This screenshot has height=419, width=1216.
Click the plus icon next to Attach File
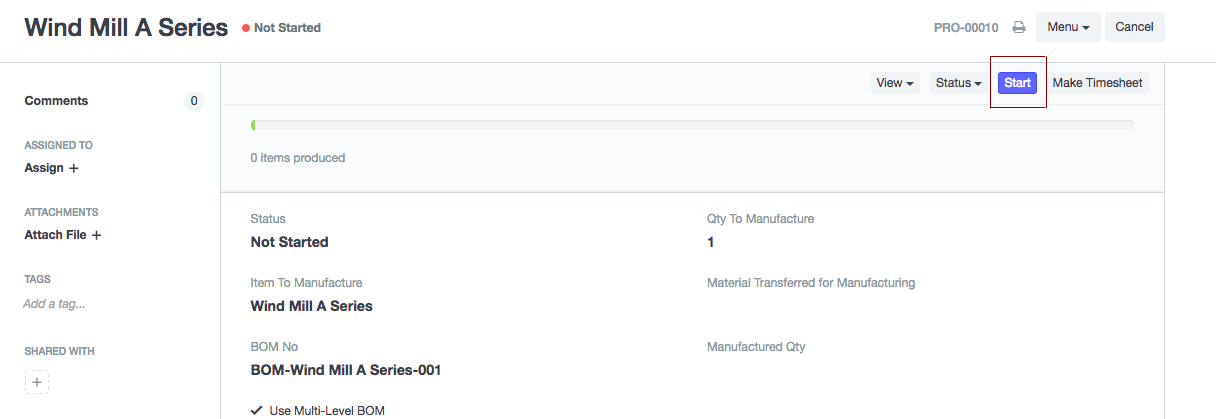click(96, 235)
